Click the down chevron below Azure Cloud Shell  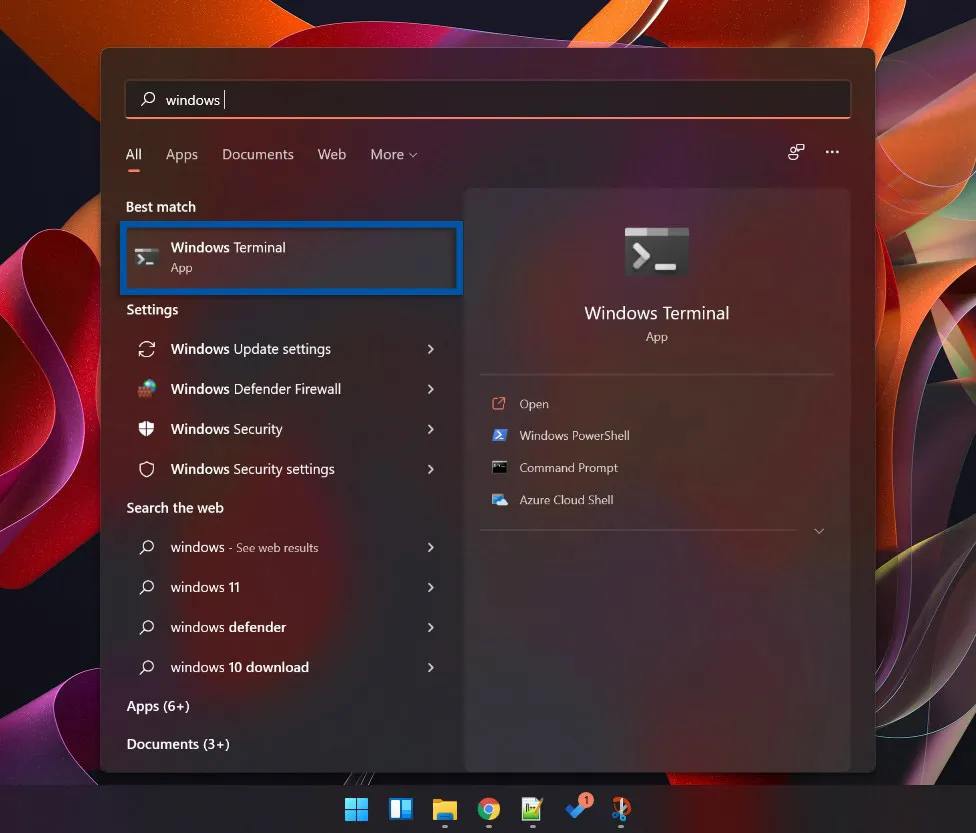[x=818, y=530]
